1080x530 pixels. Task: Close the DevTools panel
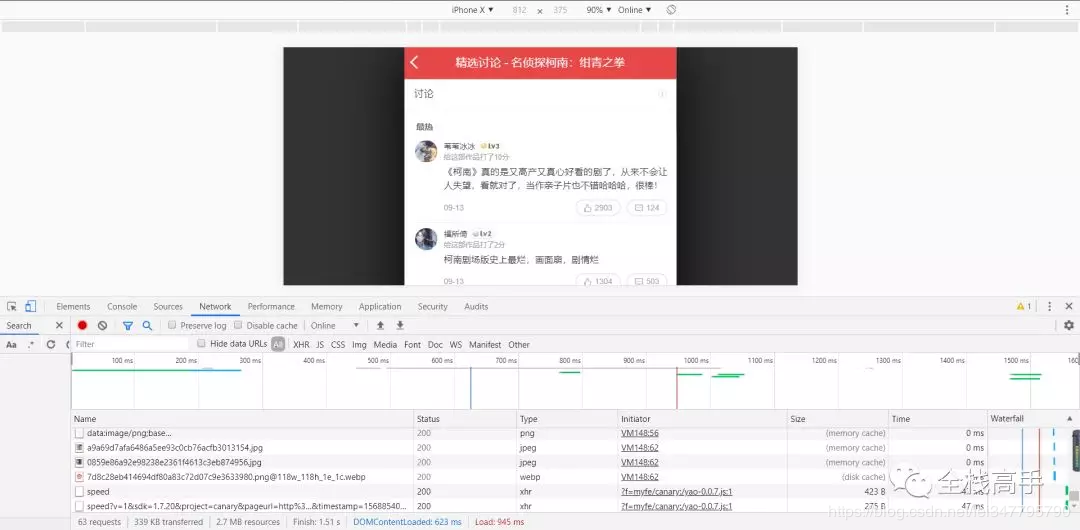1068,306
